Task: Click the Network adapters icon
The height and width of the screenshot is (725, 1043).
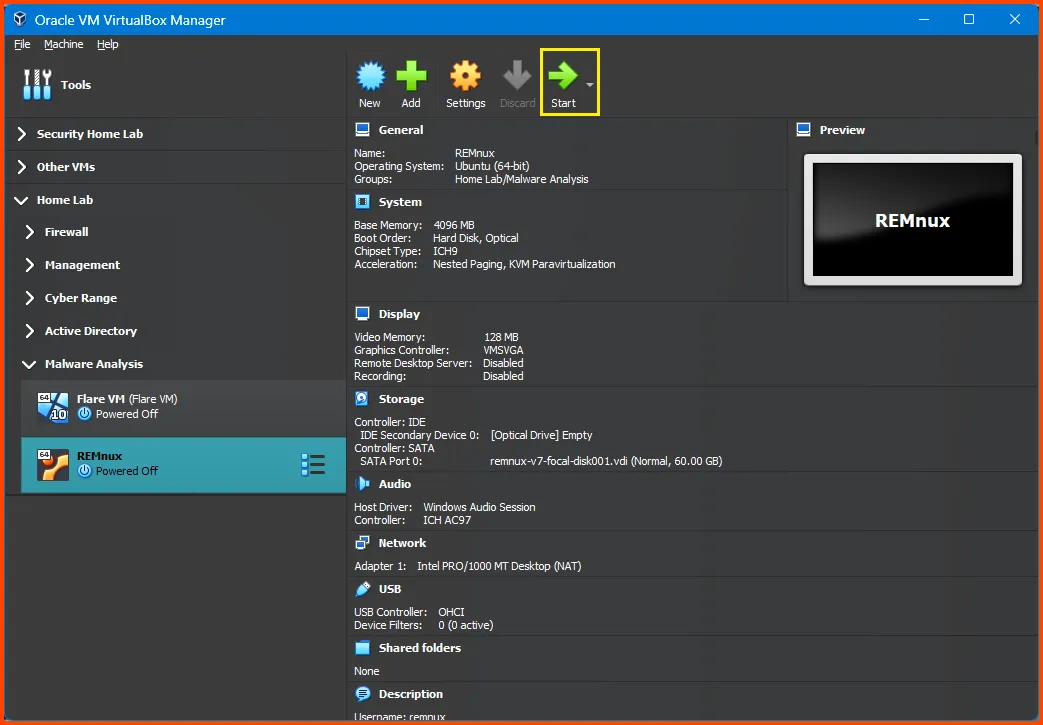Action: coord(363,543)
